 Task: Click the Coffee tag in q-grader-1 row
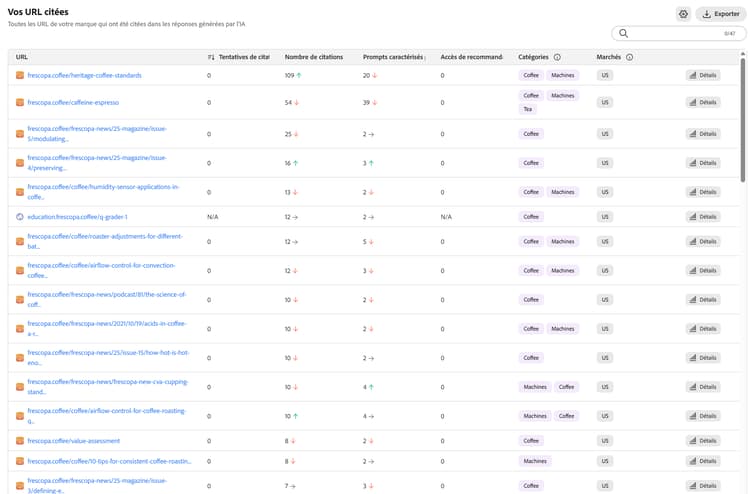pos(531,217)
